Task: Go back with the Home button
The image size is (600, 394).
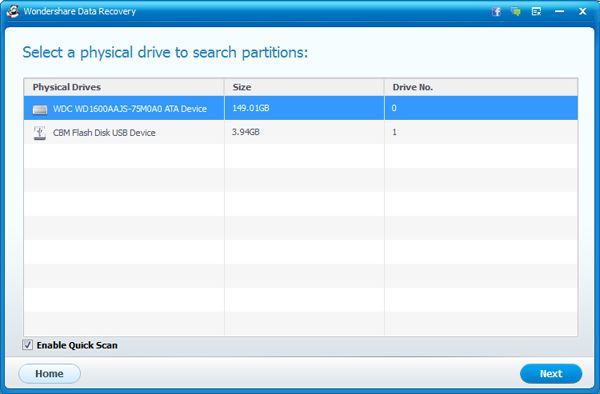Action: pyautogui.click(x=49, y=373)
